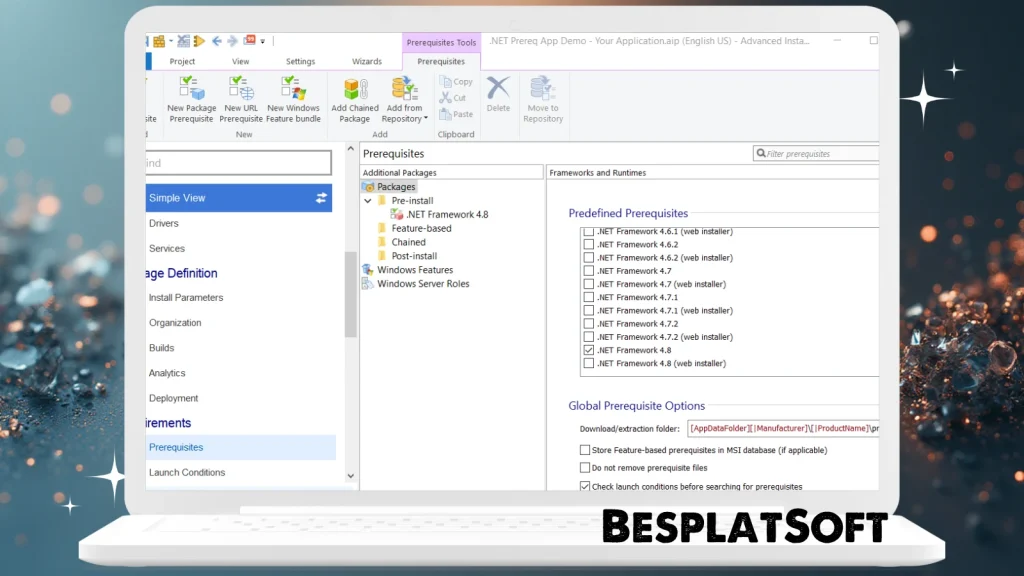Click the Simple View switch icon
The width and height of the screenshot is (1024, 576).
321,198
